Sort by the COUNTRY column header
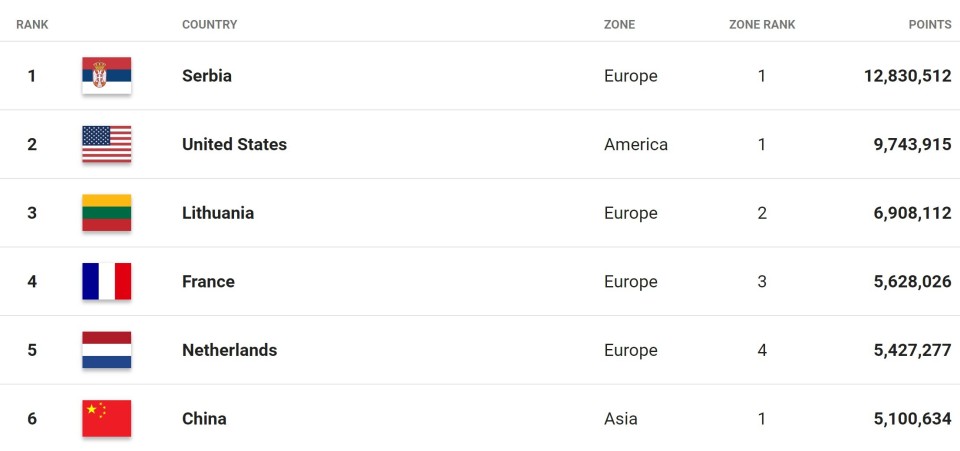The image size is (960, 451). pos(209,25)
